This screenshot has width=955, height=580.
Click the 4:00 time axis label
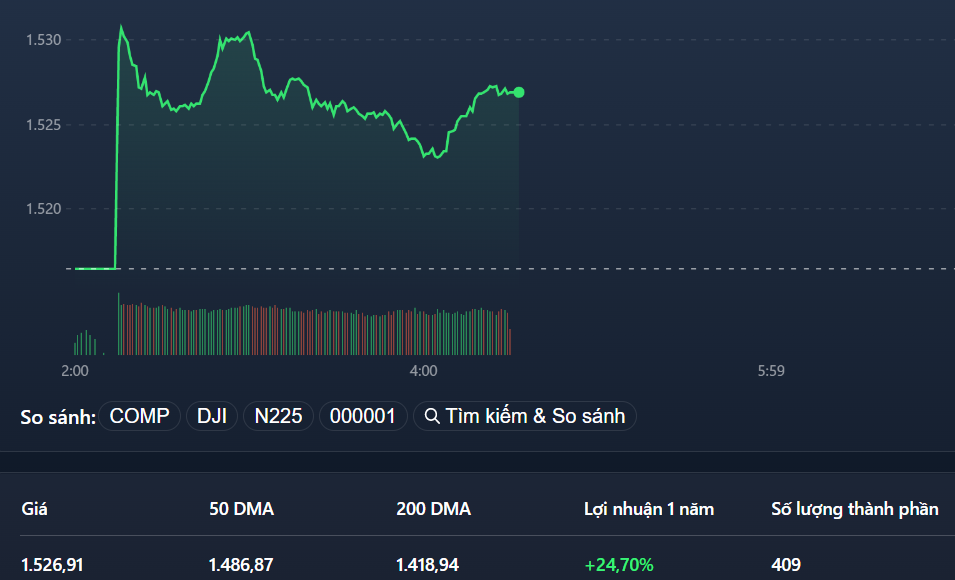(x=422, y=370)
